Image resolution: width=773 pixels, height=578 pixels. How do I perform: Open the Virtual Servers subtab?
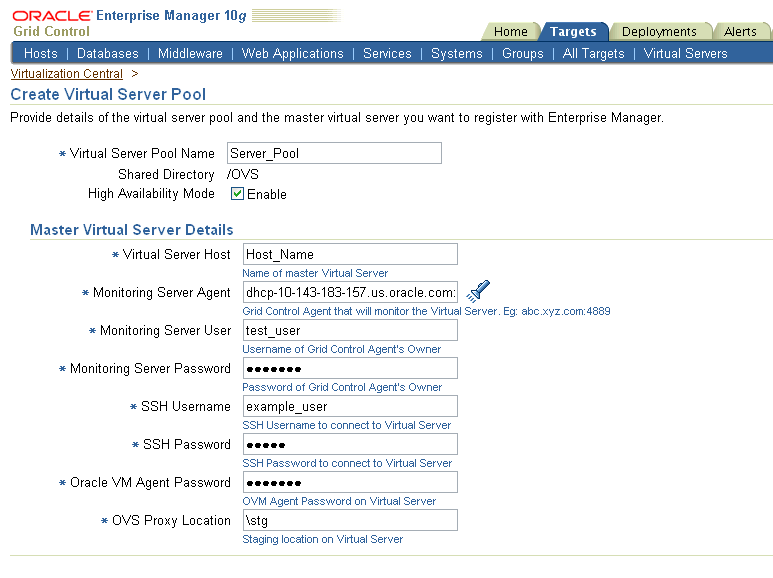click(x=685, y=53)
